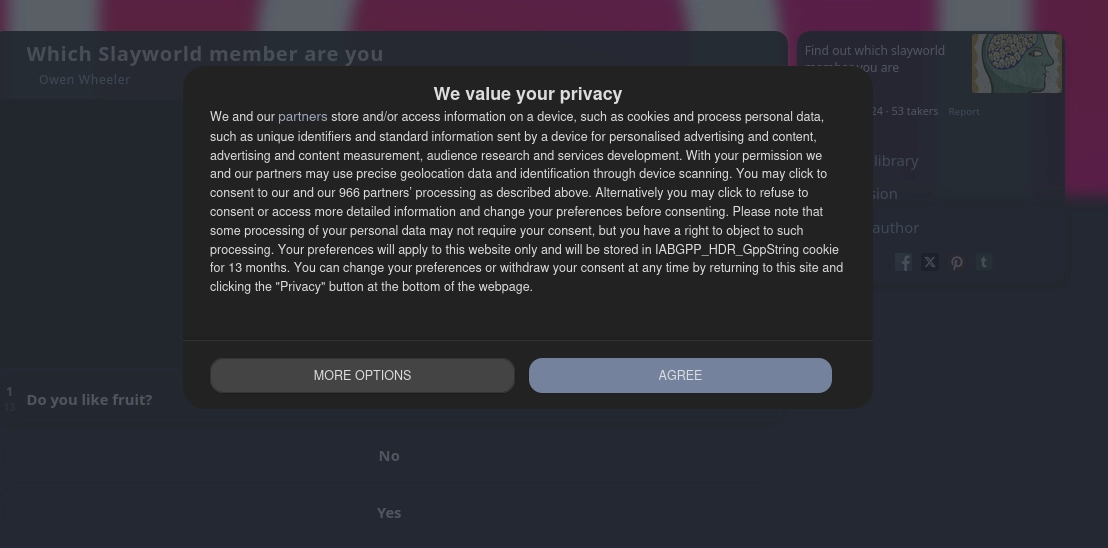Click the question number 1 indicator
Screen dimensions: 1108x548
[x=10, y=392]
